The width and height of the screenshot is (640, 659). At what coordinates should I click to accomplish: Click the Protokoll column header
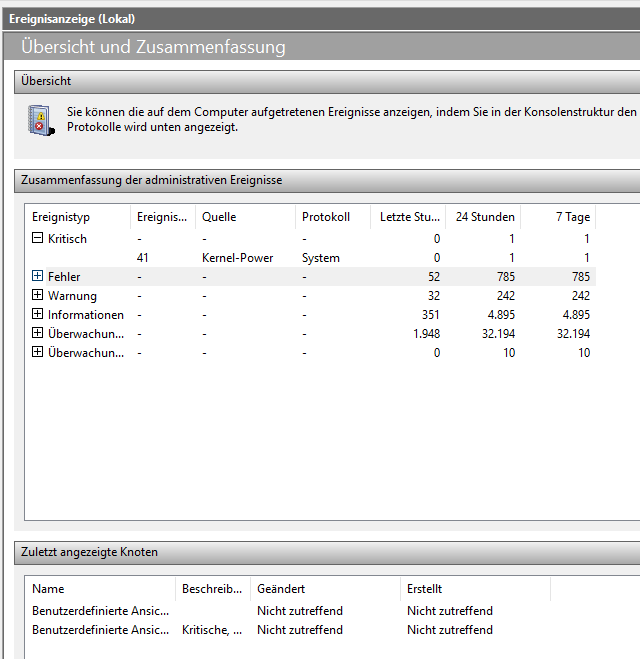click(333, 217)
